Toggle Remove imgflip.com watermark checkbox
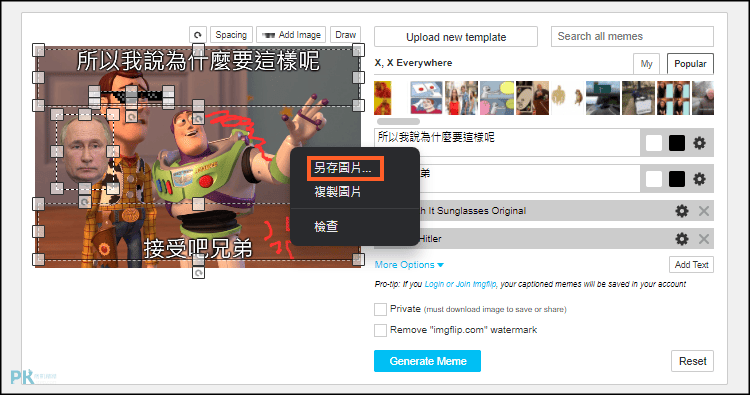750x395 pixels. (x=380, y=330)
